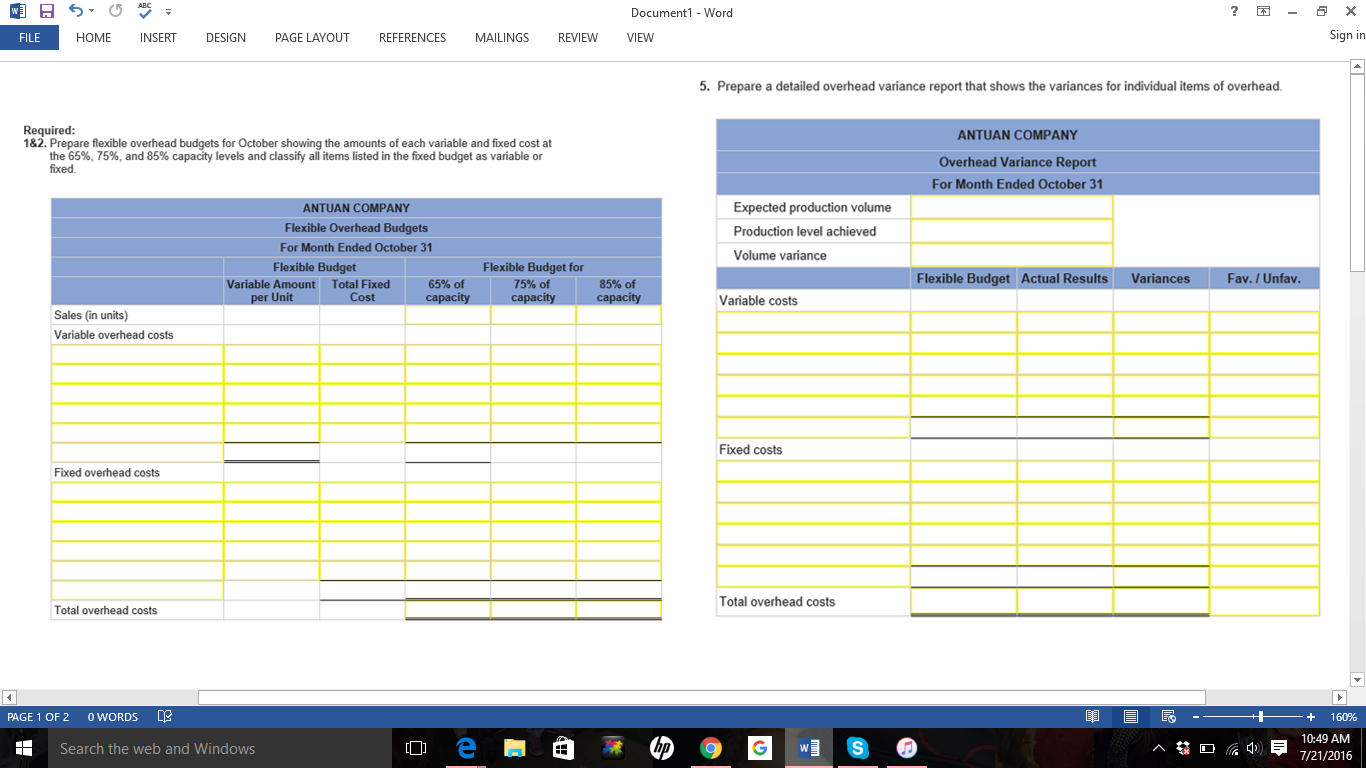The image size is (1366, 768).
Task: Click the 'Overhead Variance Report' heading
Action: [x=1017, y=162]
